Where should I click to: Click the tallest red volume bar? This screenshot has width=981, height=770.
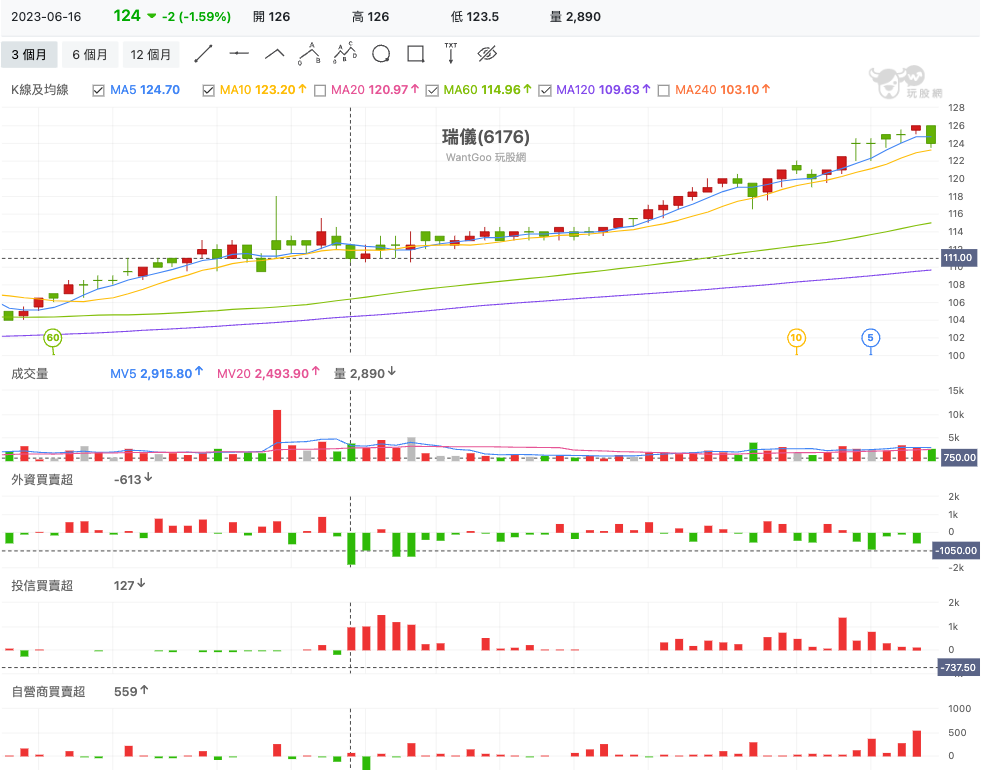277,435
